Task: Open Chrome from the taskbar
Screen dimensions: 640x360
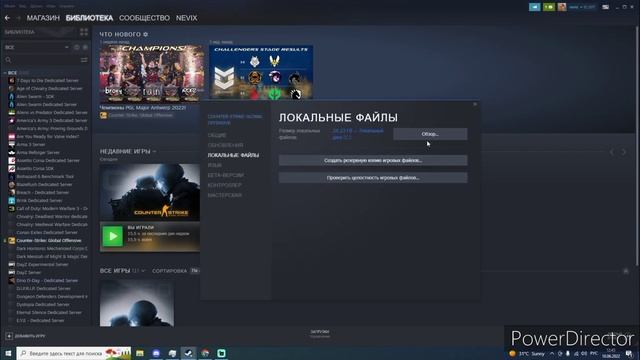Action: click(x=205, y=353)
